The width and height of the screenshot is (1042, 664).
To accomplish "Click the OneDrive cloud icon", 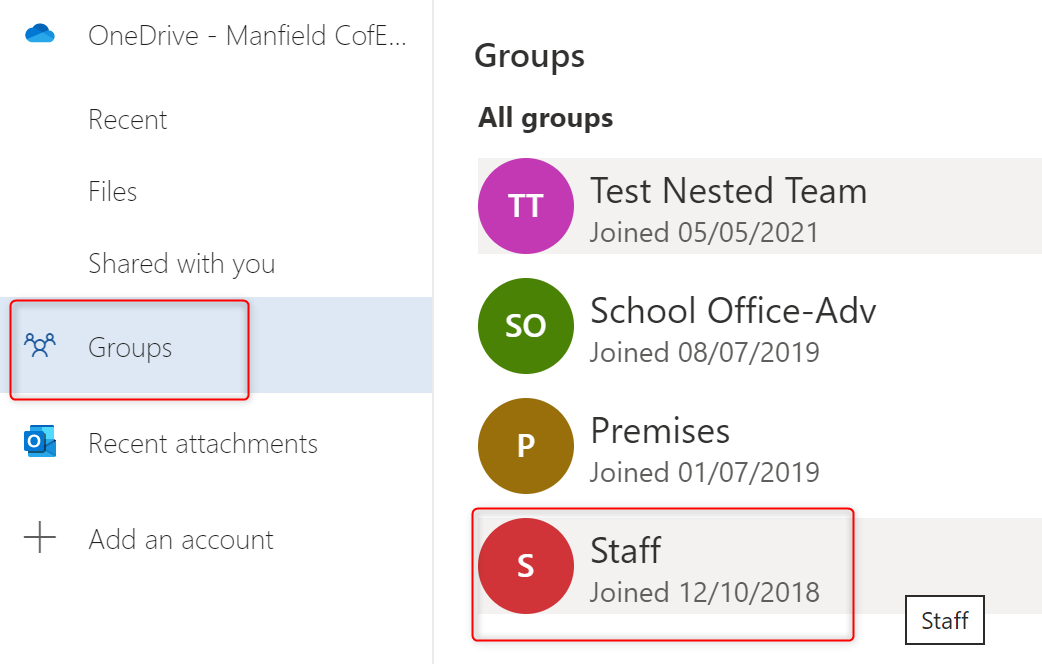I will tap(40, 35).
